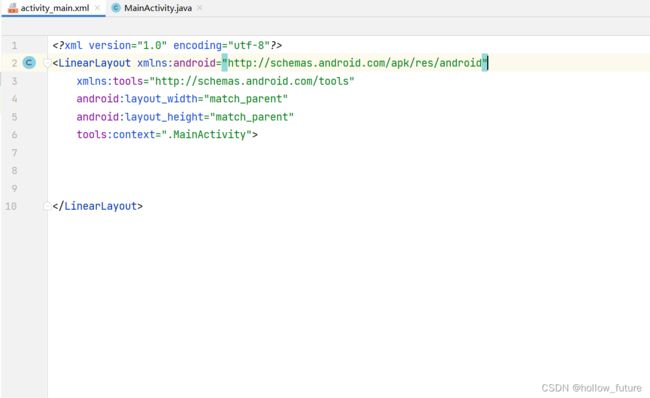Click the ".MainActivity" string value

click(x=206, y=134)
